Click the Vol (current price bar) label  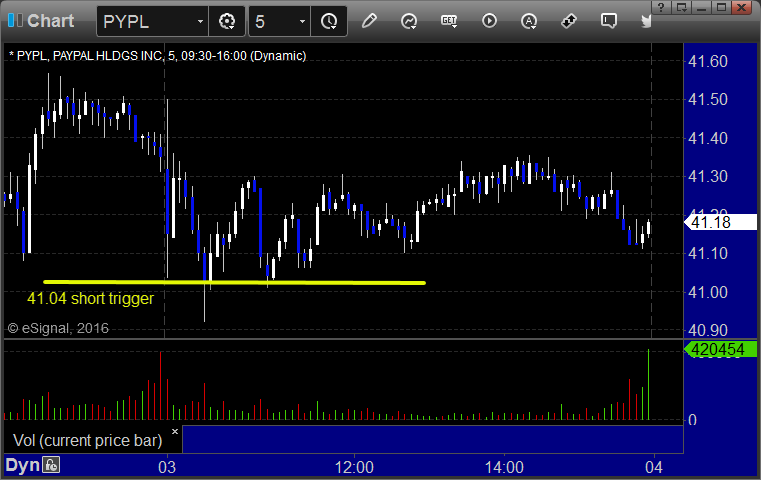coord(87,440)
